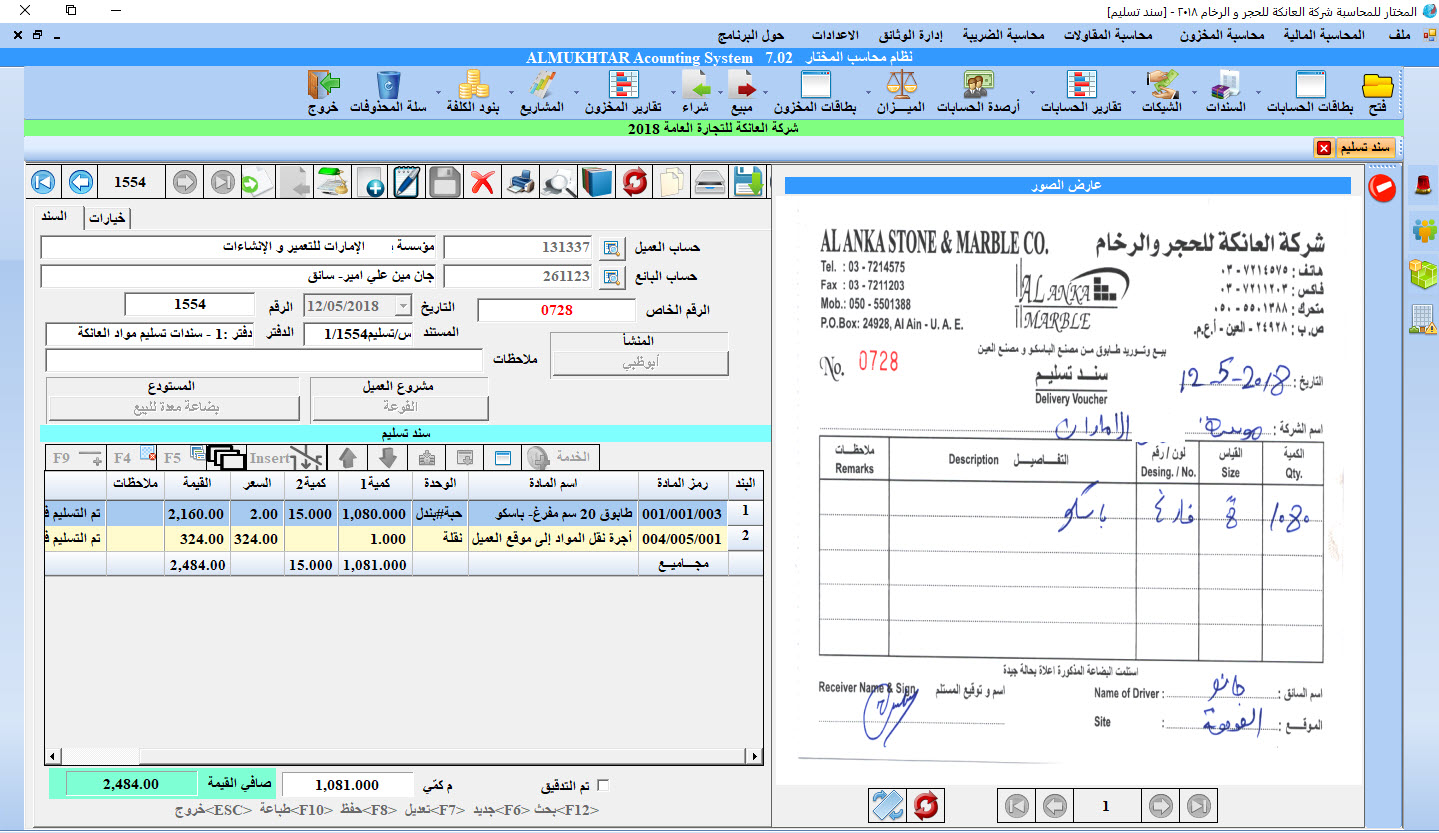The width and height of the screenshot is (1439, 833).
Task: Tick the تم التدقيق checkbox
Action: pos(602,786)
